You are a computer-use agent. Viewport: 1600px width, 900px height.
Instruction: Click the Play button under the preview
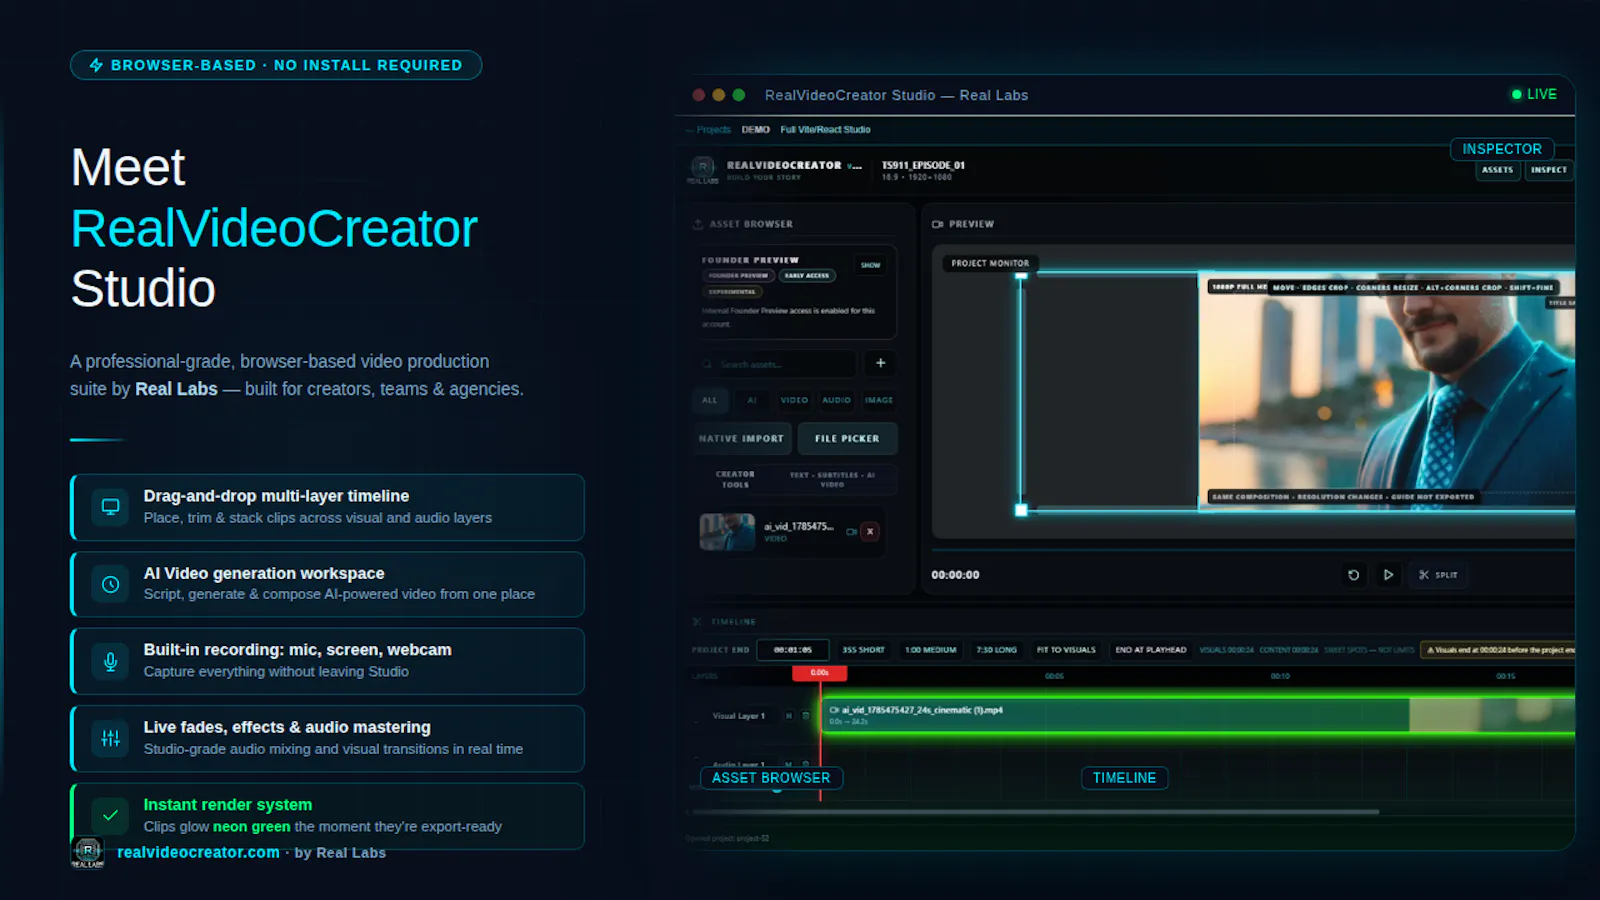point(1388,575)
